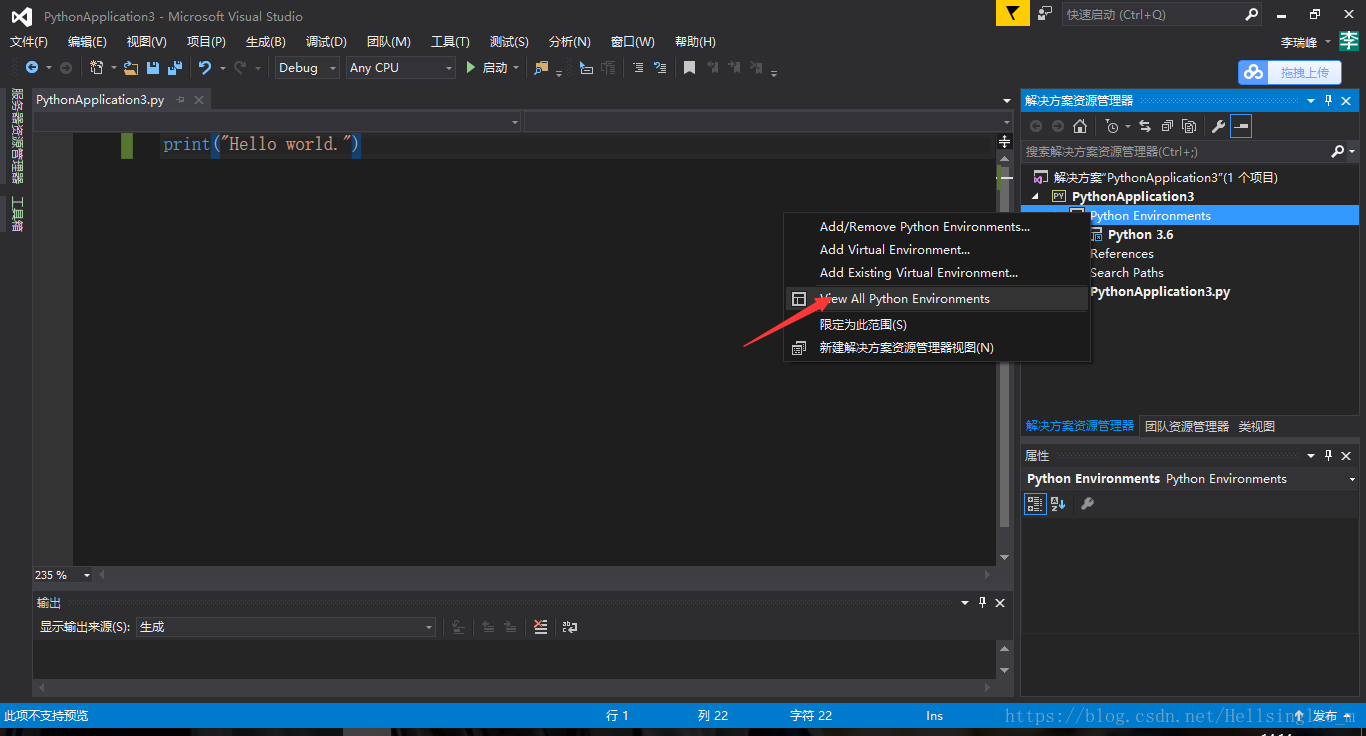Open the 文件(F) menu
The image size is (1366, 736).
29,42
